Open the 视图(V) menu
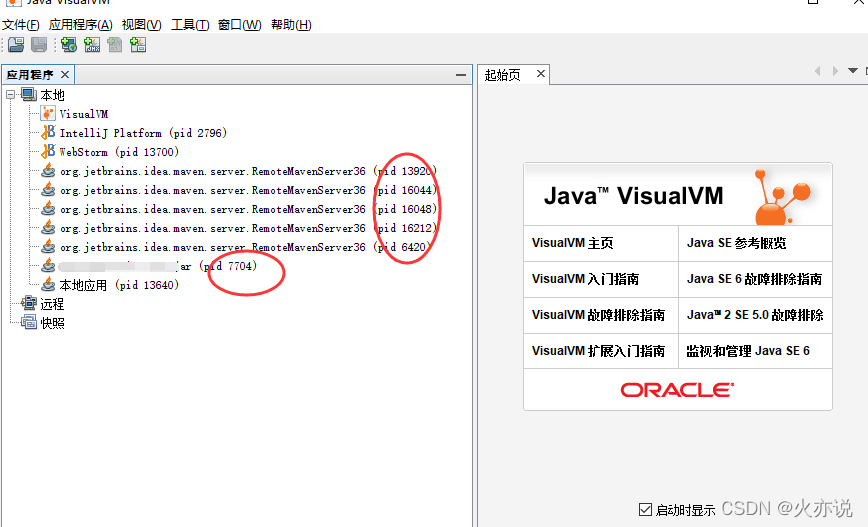868x527 pixels. (x=142, y=25)
